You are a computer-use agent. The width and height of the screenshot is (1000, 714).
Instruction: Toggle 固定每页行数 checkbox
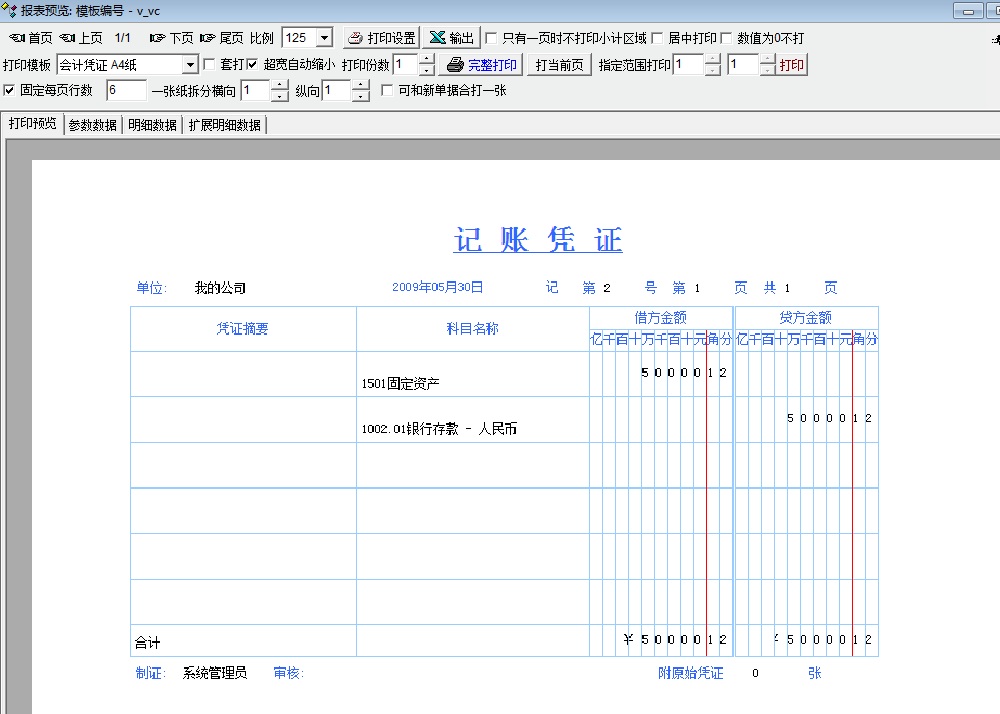10,91
